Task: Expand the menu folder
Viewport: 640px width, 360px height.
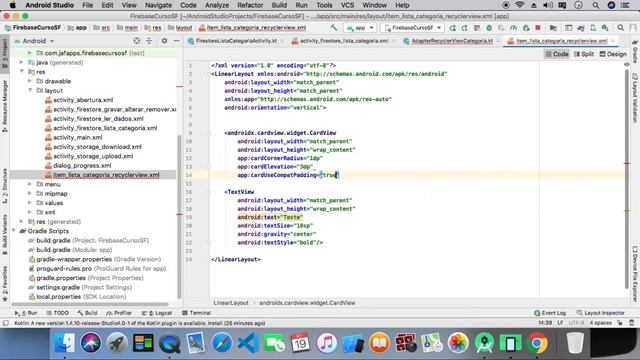Action: click(x=30, y=184)
